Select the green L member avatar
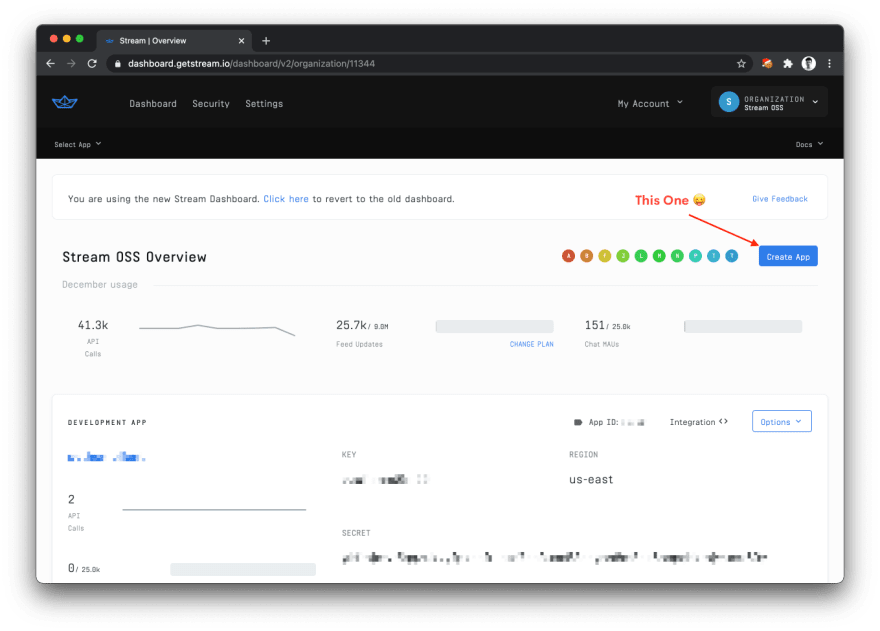This screenshot has height=631, width=880. coord(641,256)
